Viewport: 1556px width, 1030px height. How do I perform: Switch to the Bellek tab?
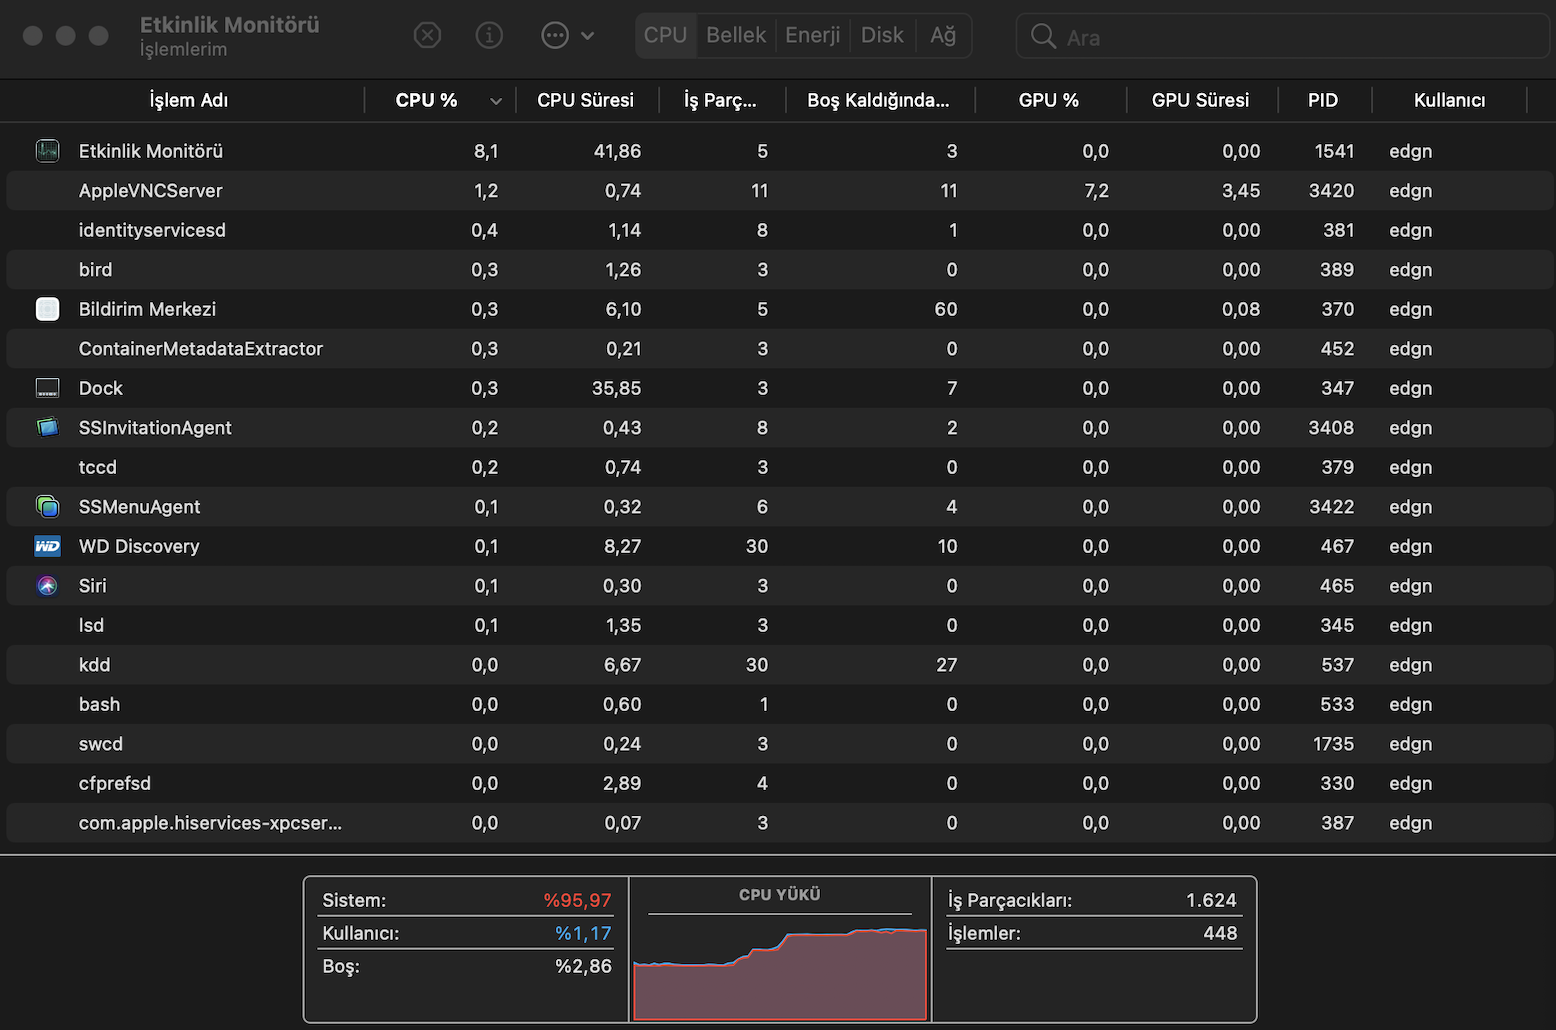click(736, 35)
